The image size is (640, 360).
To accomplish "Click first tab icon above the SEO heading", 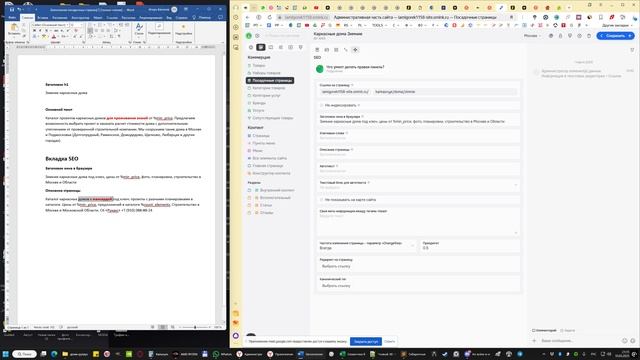I will point(317,50).
